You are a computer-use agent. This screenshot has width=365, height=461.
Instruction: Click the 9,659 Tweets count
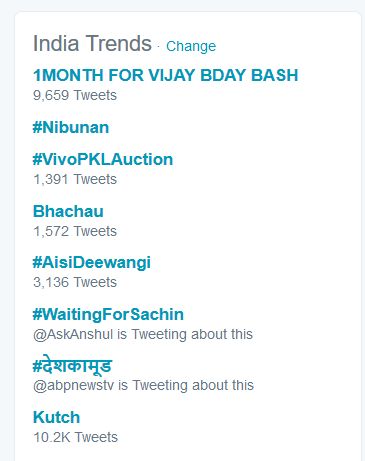click(75, 95)
